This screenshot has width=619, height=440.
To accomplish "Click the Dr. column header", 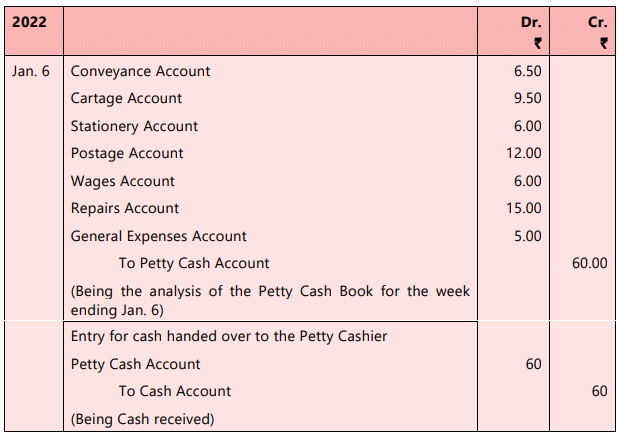I will click(x=531, y=20).
